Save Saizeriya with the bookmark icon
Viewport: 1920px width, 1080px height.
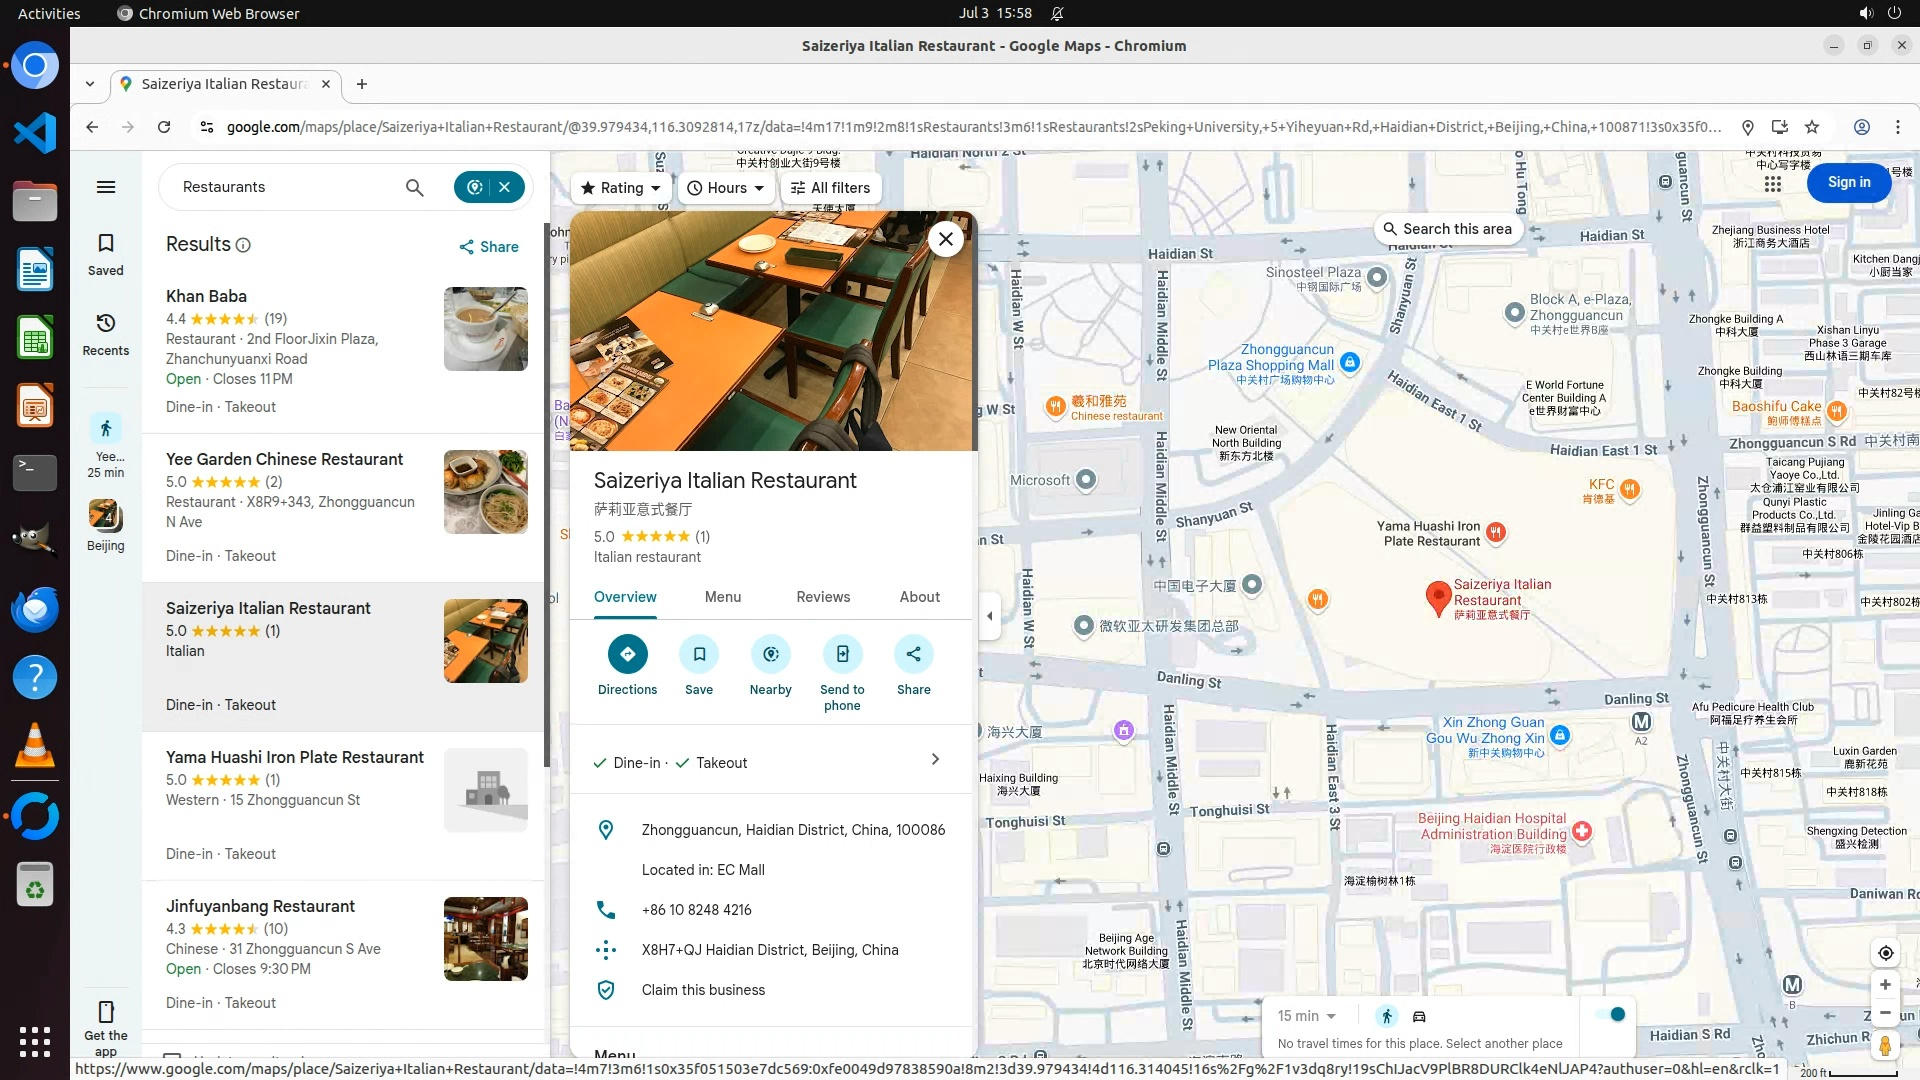click(x=699, y=655)
